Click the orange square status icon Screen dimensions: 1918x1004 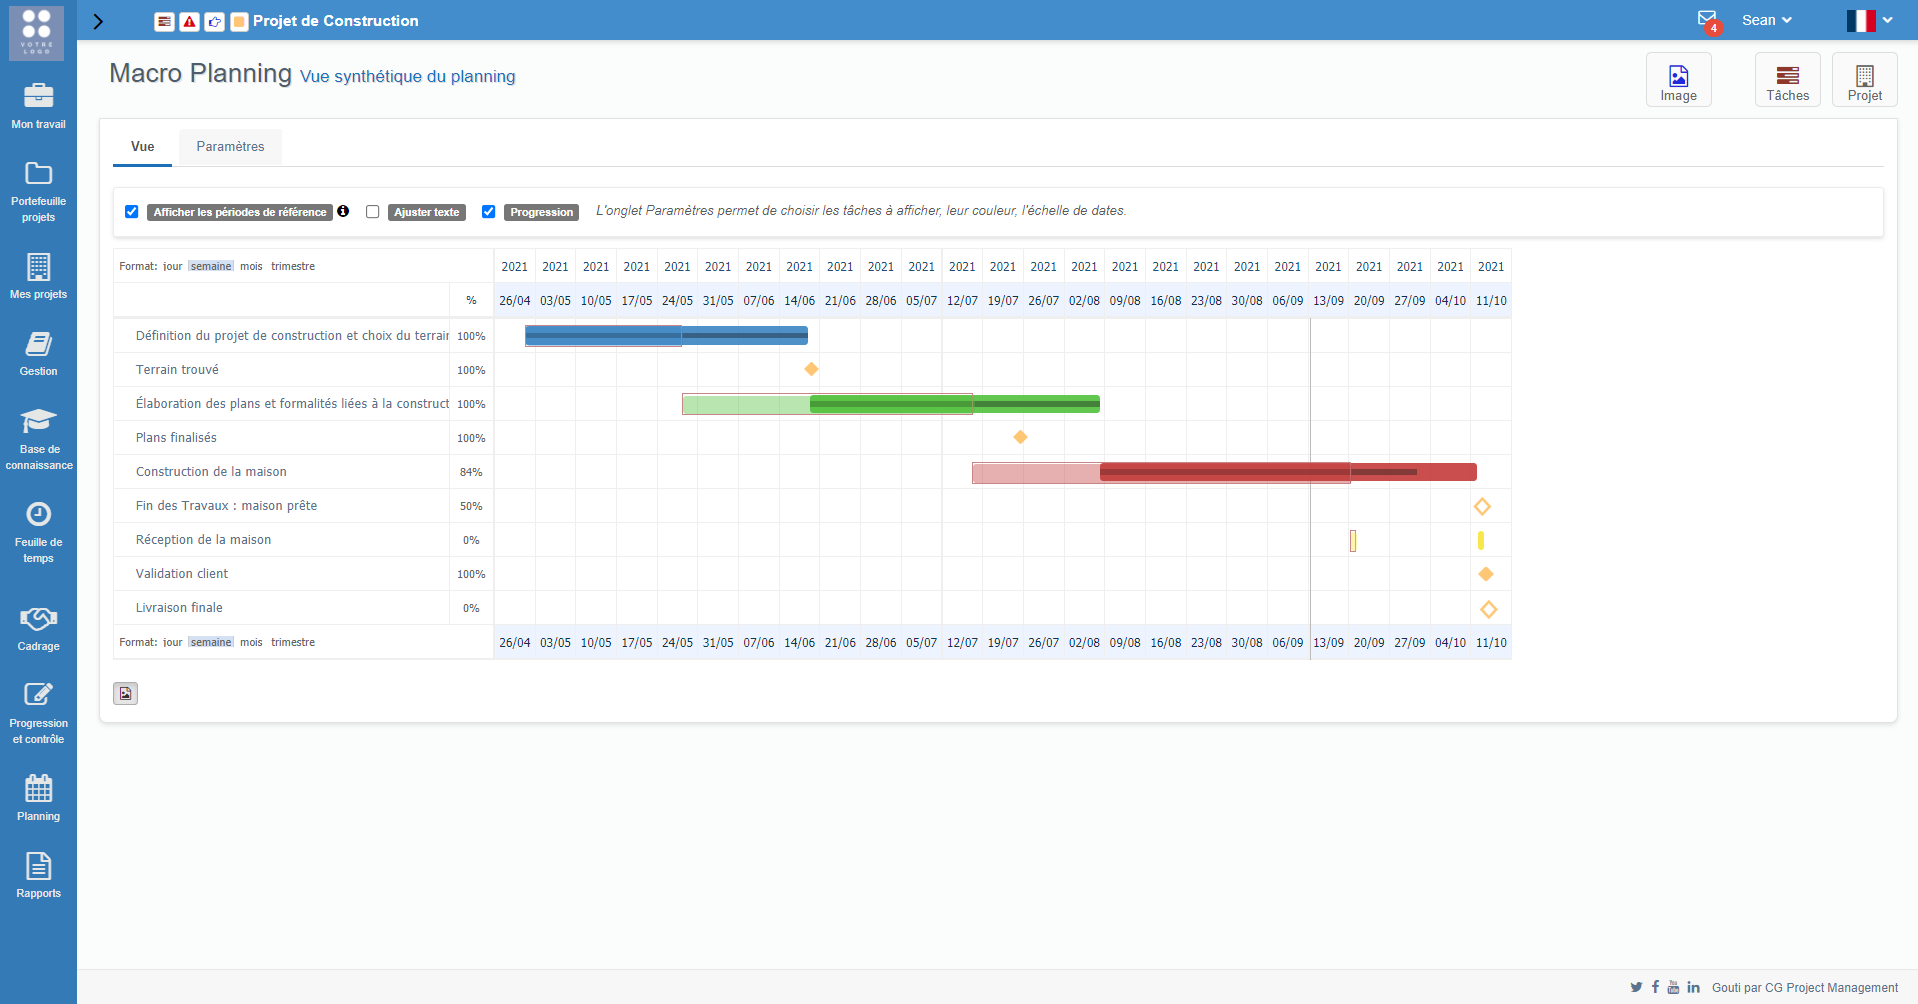point(239,21)
